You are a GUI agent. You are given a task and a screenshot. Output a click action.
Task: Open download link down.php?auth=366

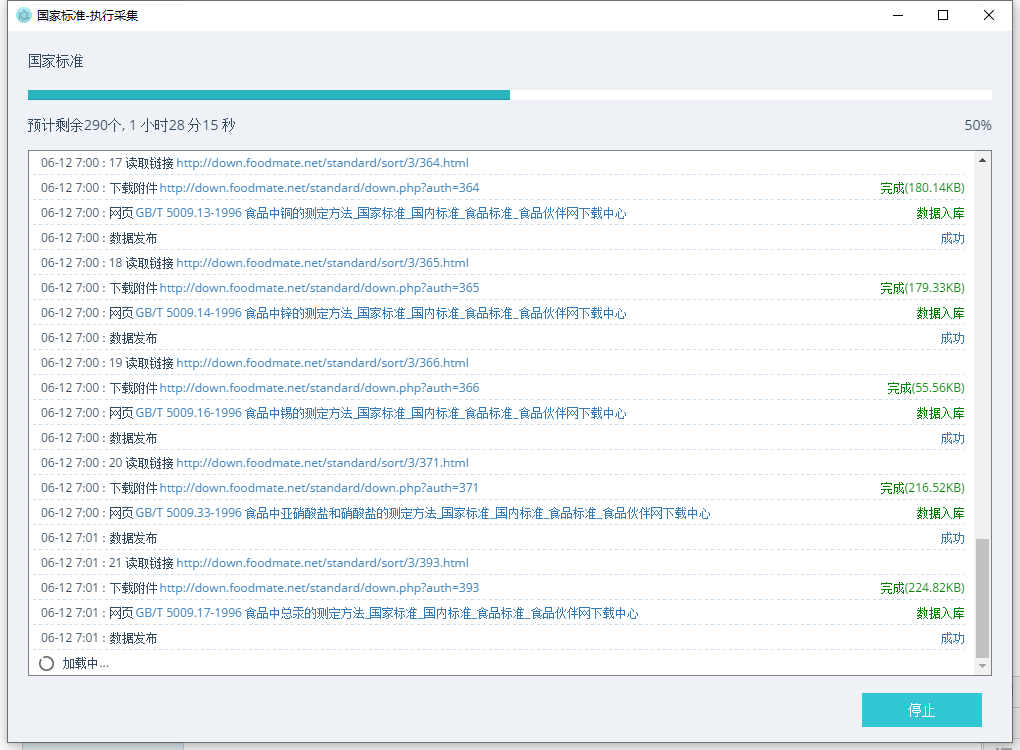point(319,388)
